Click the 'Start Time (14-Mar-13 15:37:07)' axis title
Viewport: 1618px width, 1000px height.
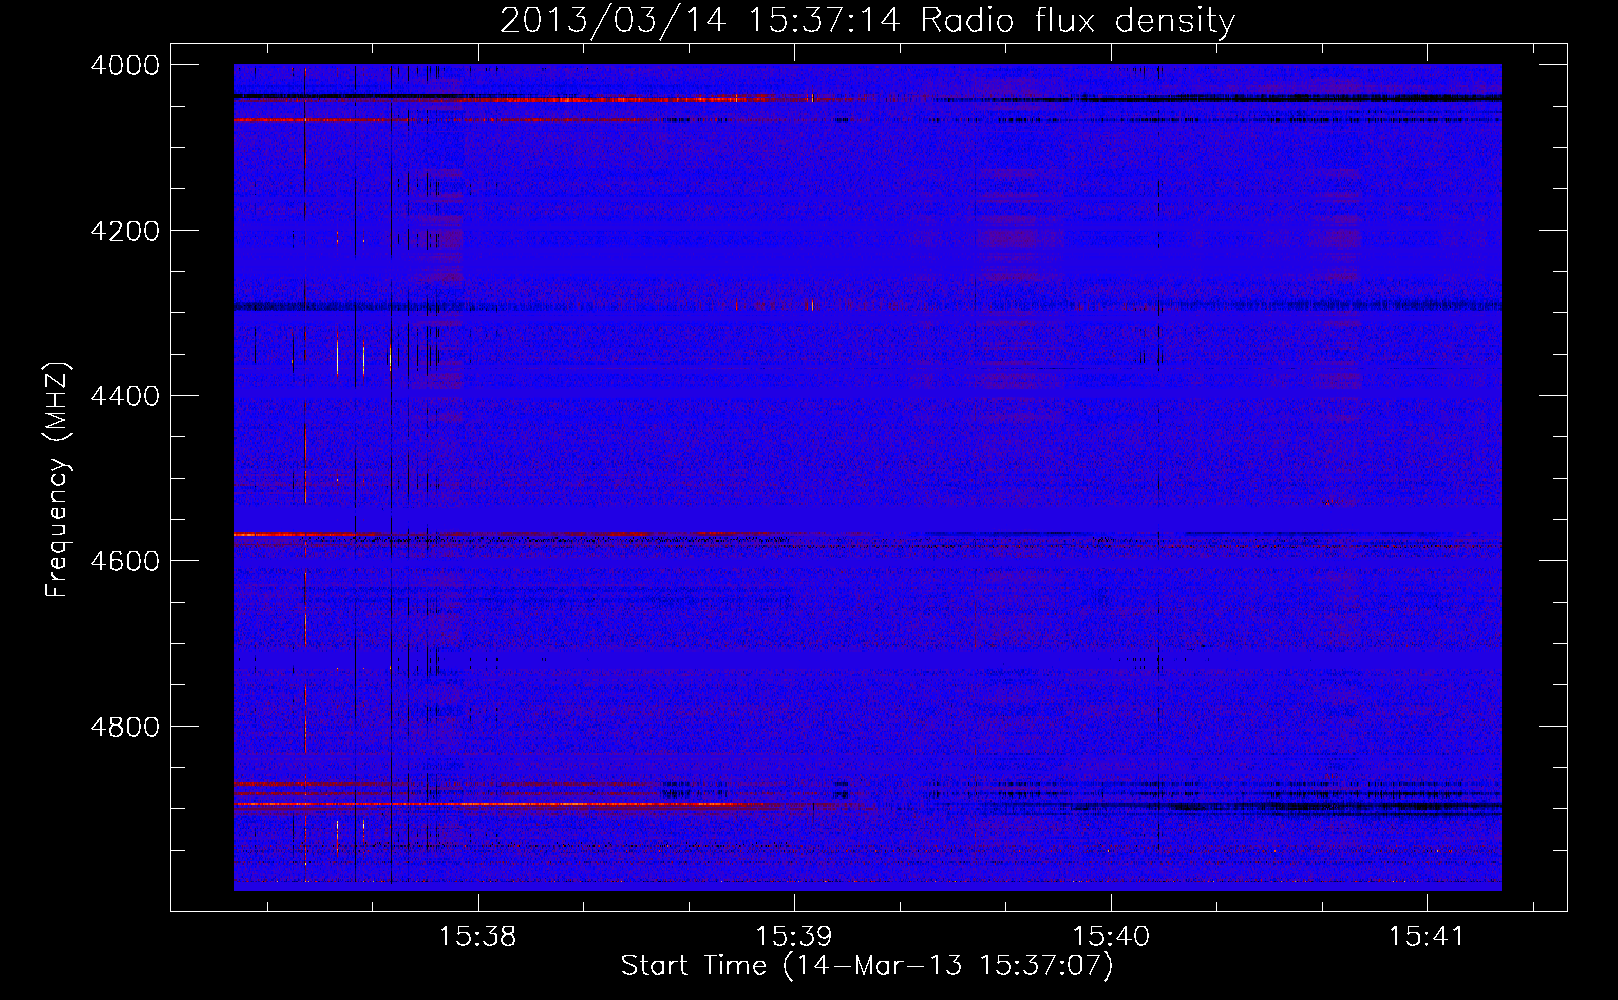click(867, 966)
